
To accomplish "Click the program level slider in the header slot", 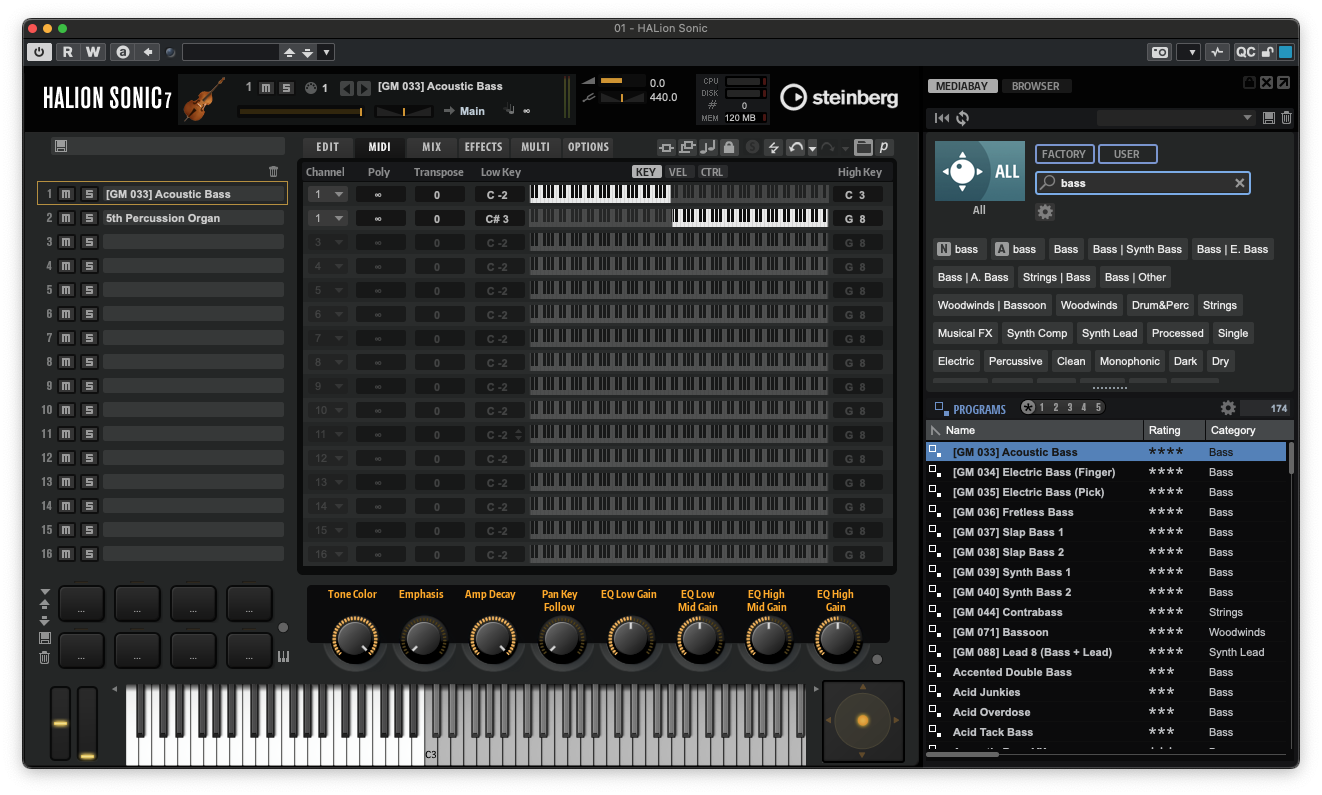I will coord(302,112).
